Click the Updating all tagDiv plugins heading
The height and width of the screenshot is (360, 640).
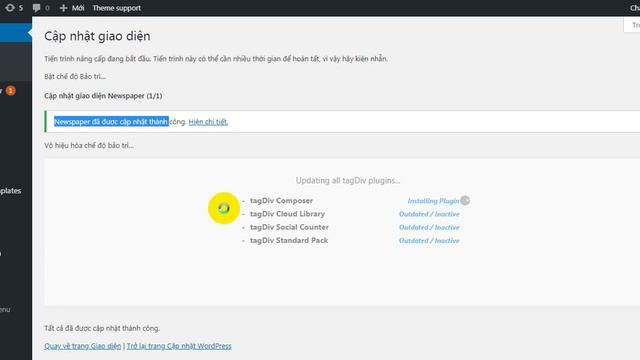click(348, 180)
